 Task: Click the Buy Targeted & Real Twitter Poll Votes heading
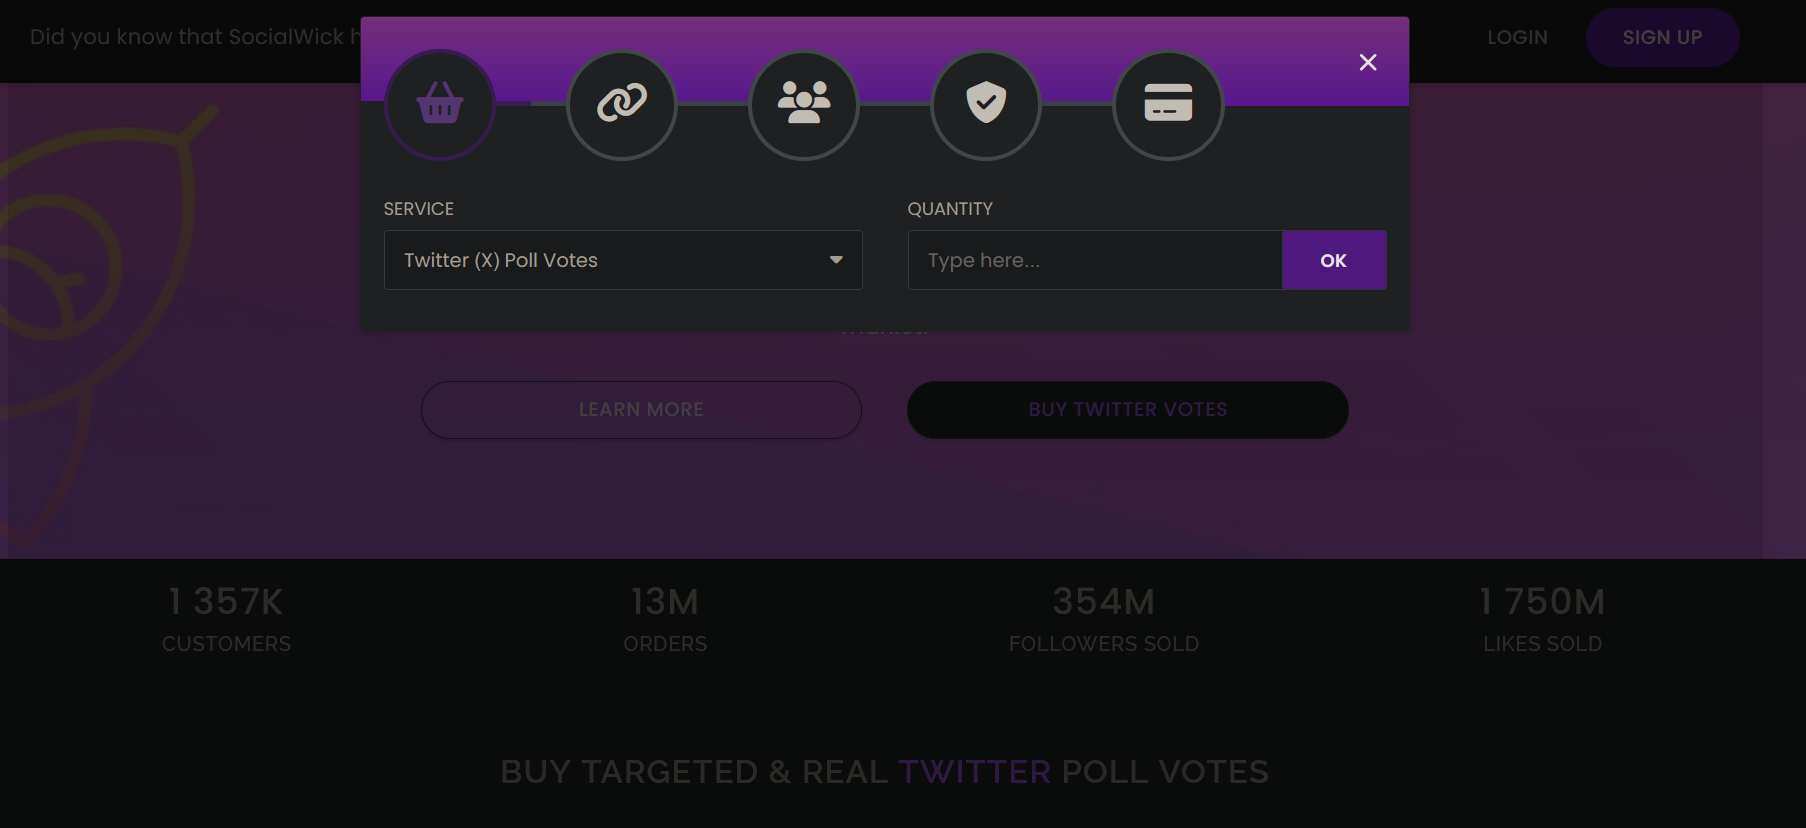(885, 772)
